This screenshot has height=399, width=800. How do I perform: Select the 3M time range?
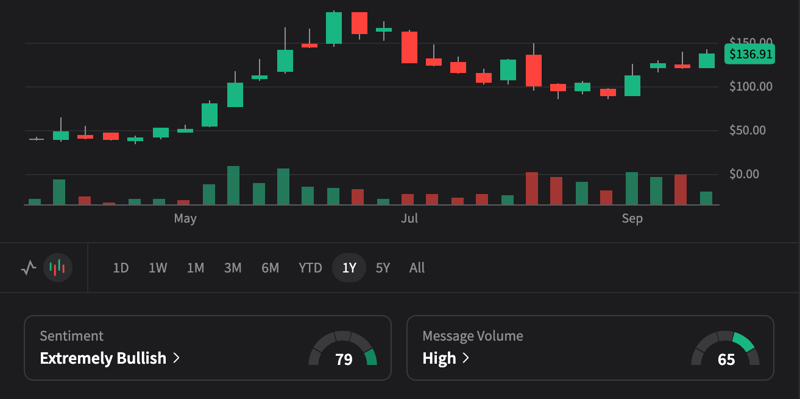click(233, 268)
